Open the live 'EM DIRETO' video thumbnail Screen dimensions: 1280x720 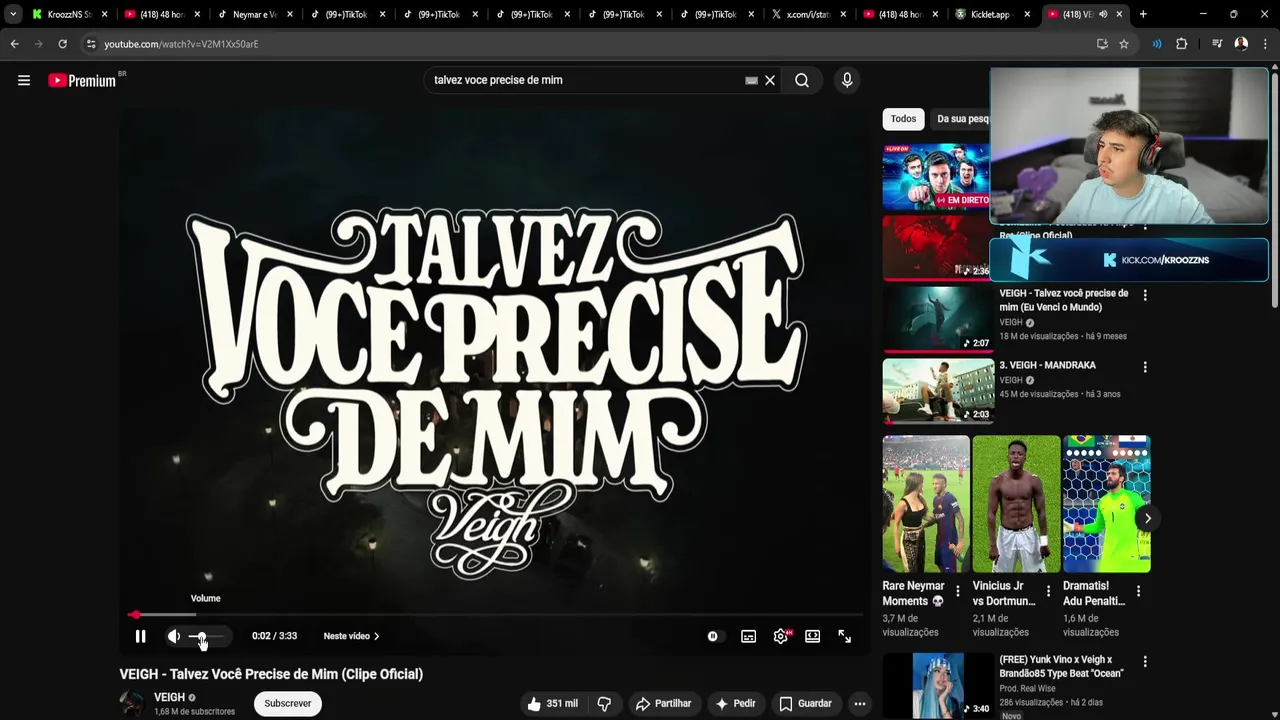tap(936, 177)
